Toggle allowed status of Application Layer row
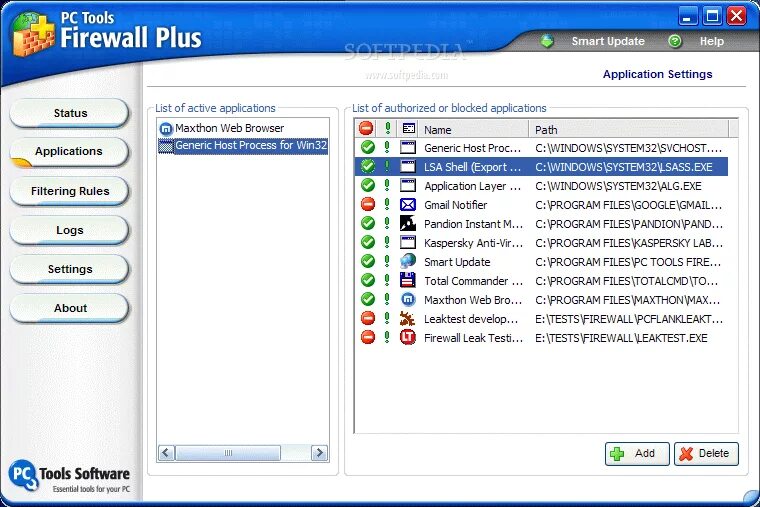Screen dimensions: 760x507 (368, 185)
